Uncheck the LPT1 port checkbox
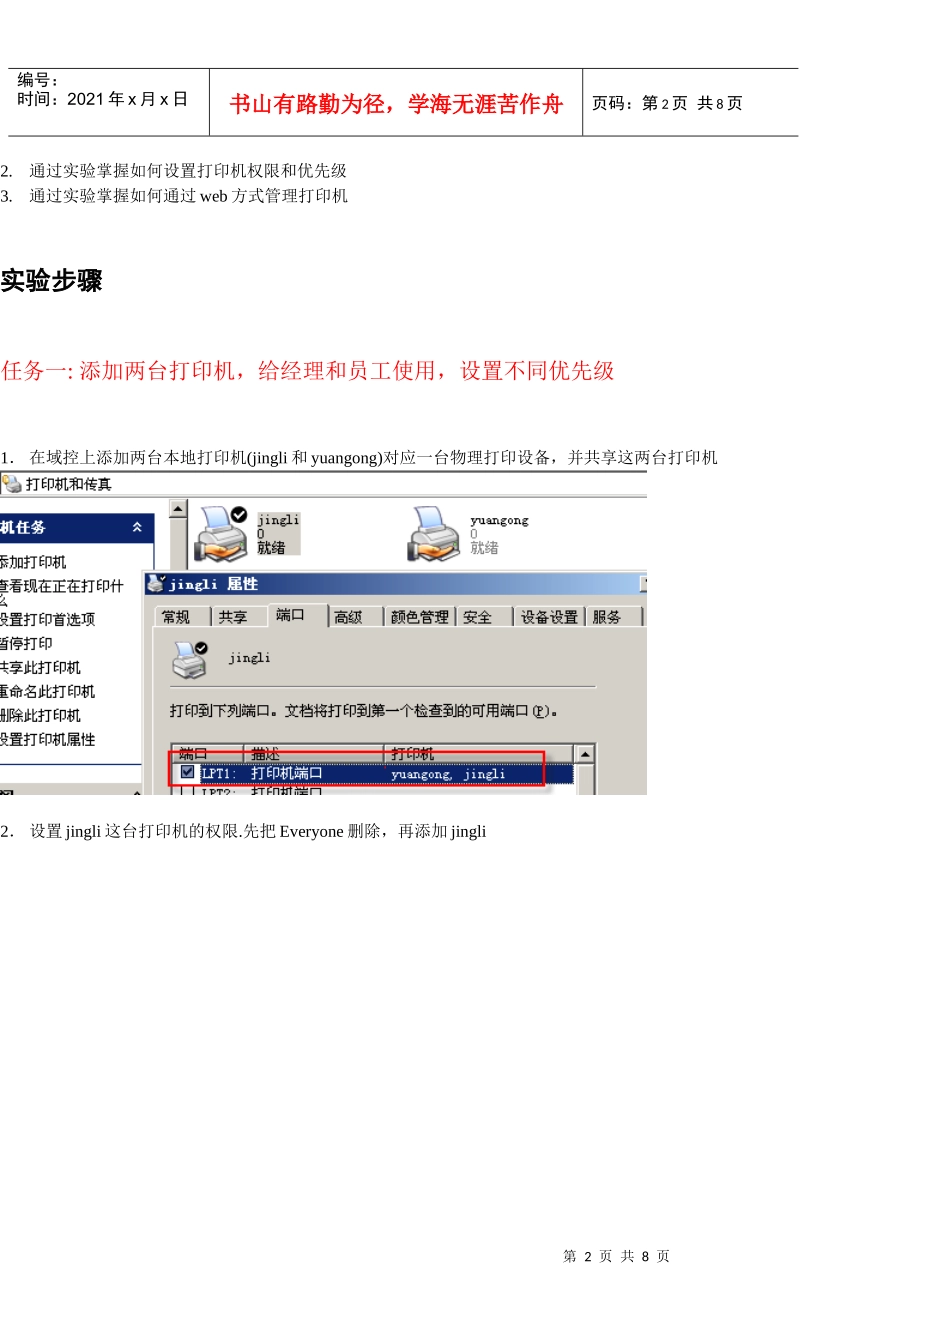This screenshot has height=1344, width=950. pyautogui.click(x=187, y=772)
